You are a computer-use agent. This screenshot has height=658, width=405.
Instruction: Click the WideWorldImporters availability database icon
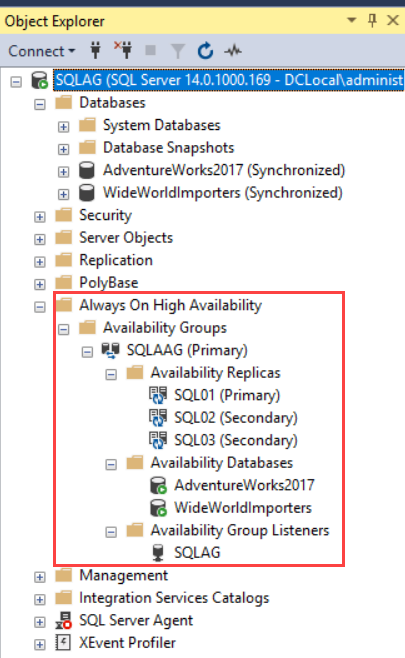point(159,508)
